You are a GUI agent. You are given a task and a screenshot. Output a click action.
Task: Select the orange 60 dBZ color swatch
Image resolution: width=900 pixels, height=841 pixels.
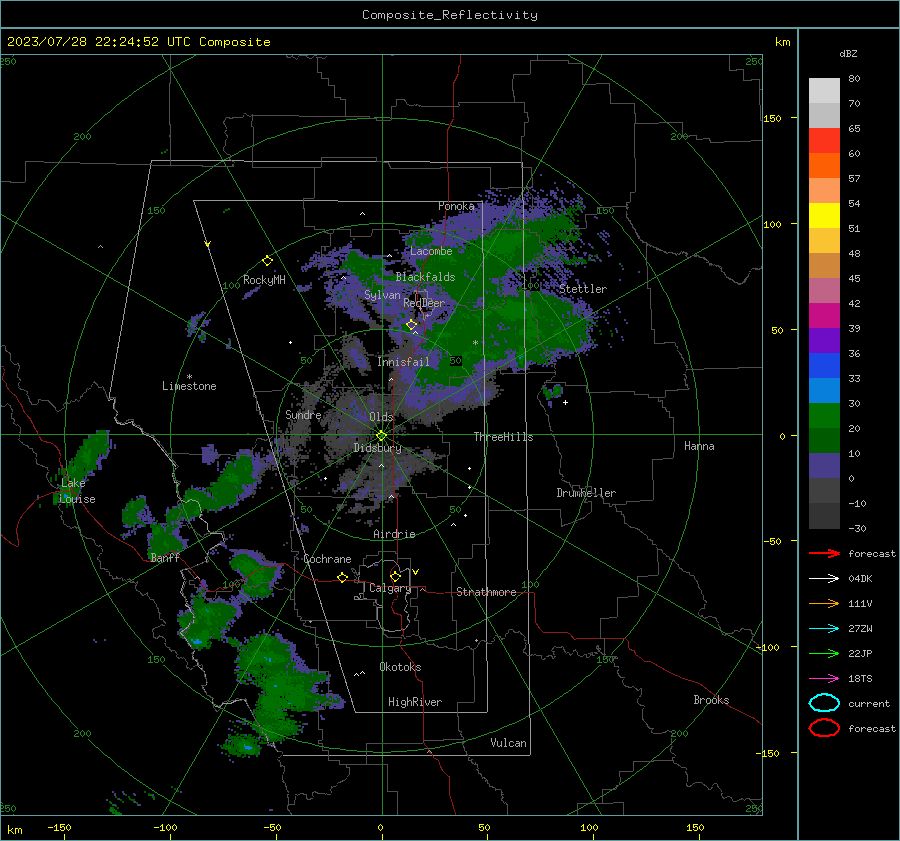pos(824,165)
